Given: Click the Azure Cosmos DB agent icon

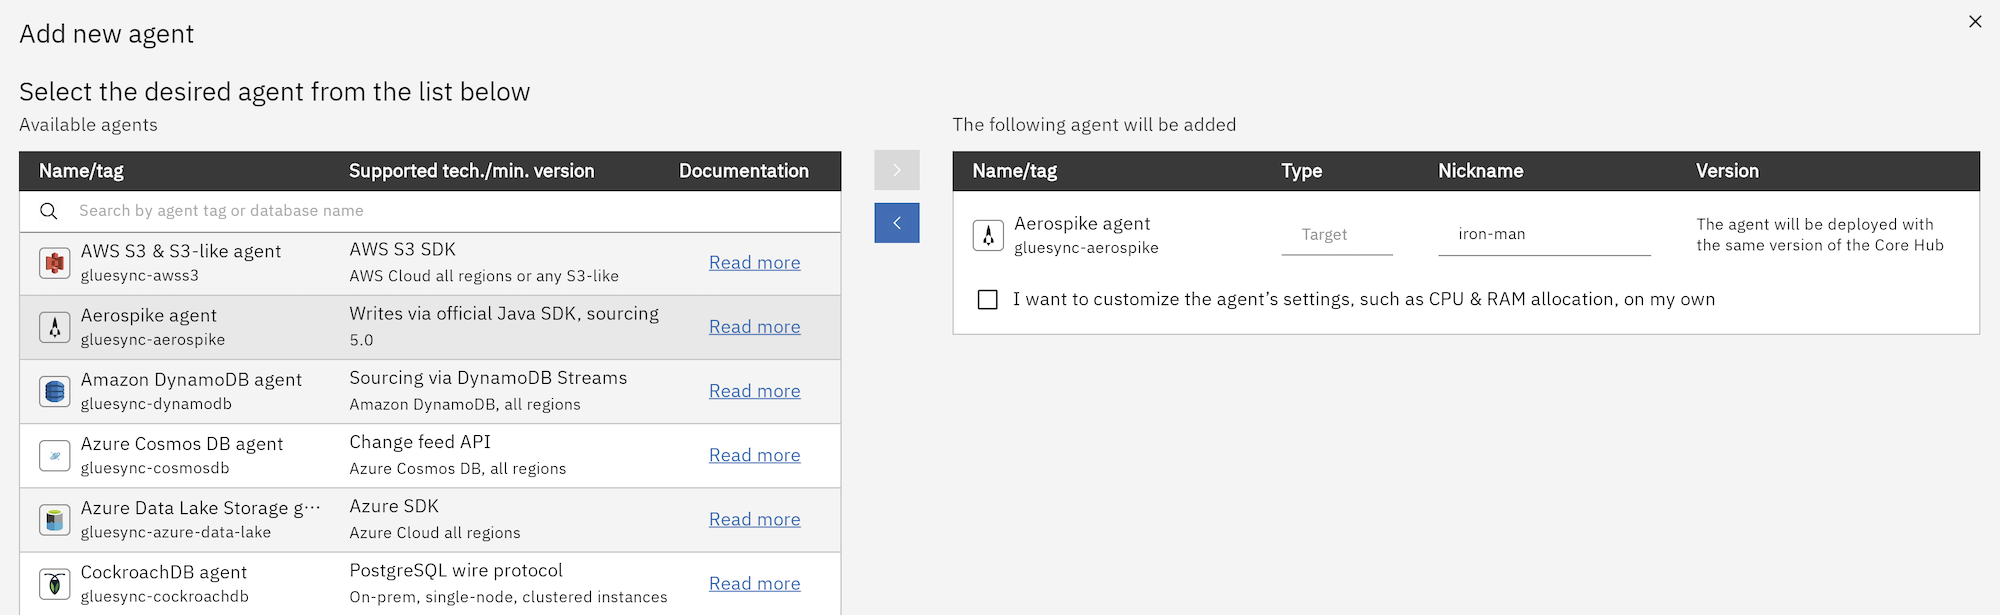Looking at the screenshot, I should (x=54, y=455).
